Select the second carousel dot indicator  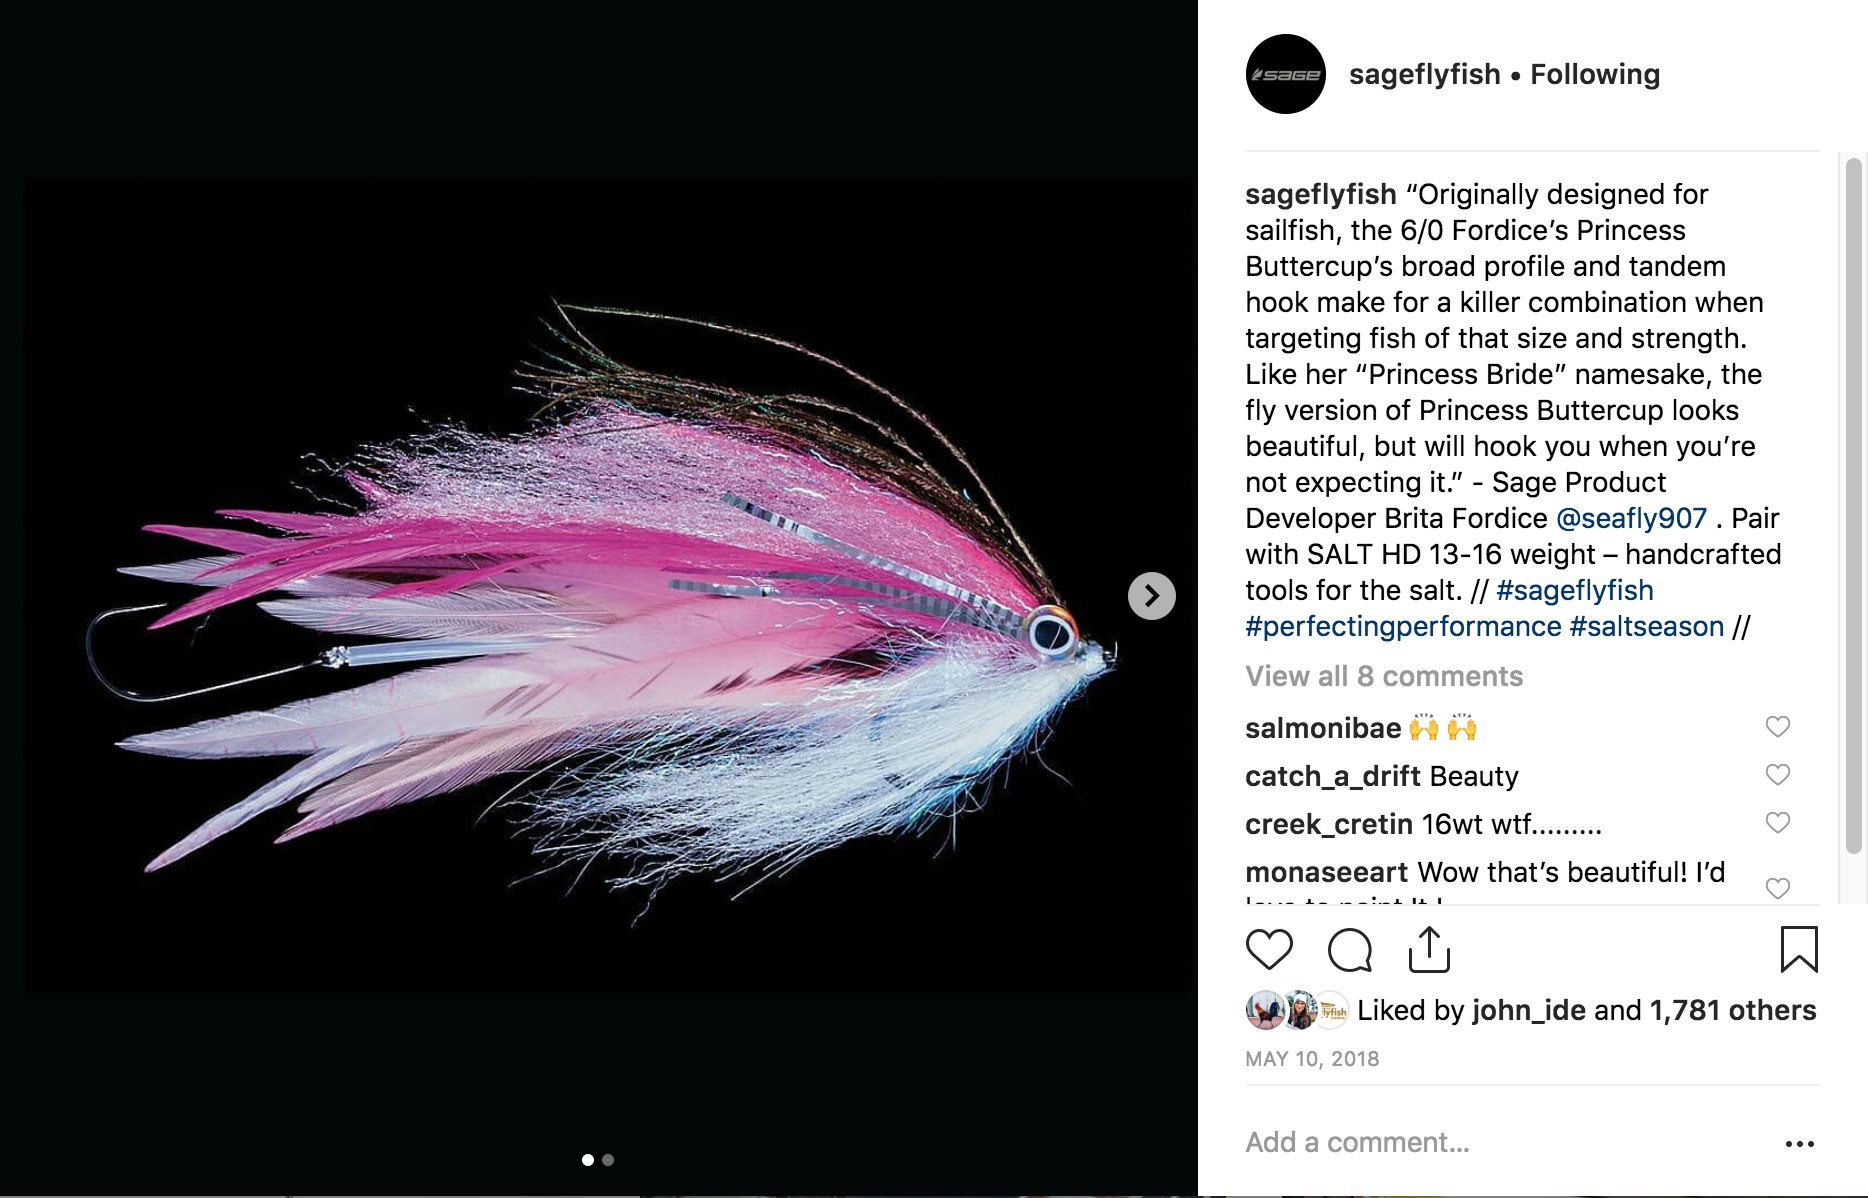coord(608,1160)
